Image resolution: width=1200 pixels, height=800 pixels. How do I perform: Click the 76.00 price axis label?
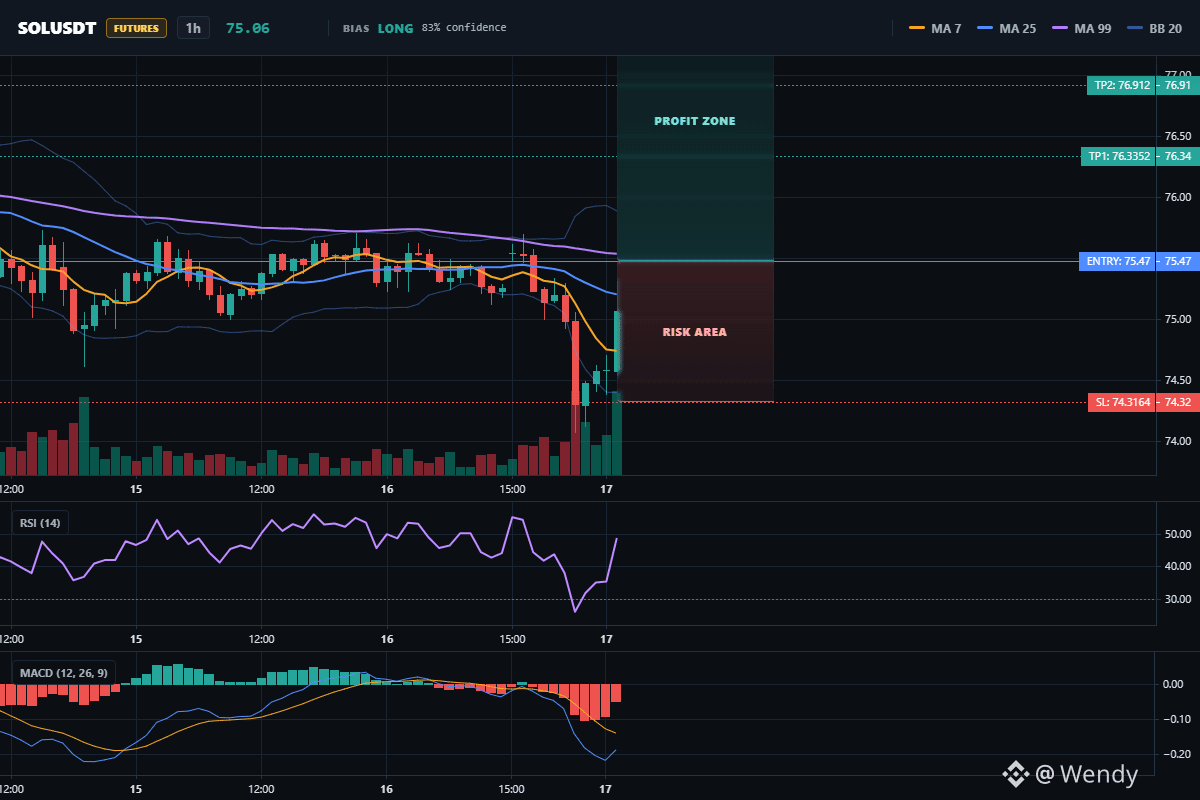pyautogui.click(x=1178, y=197)
